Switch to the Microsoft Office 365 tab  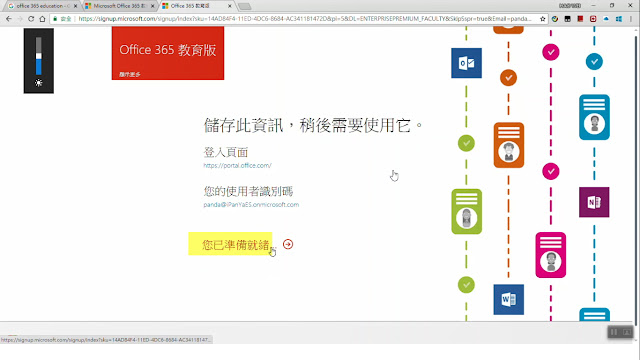[118, 6]
